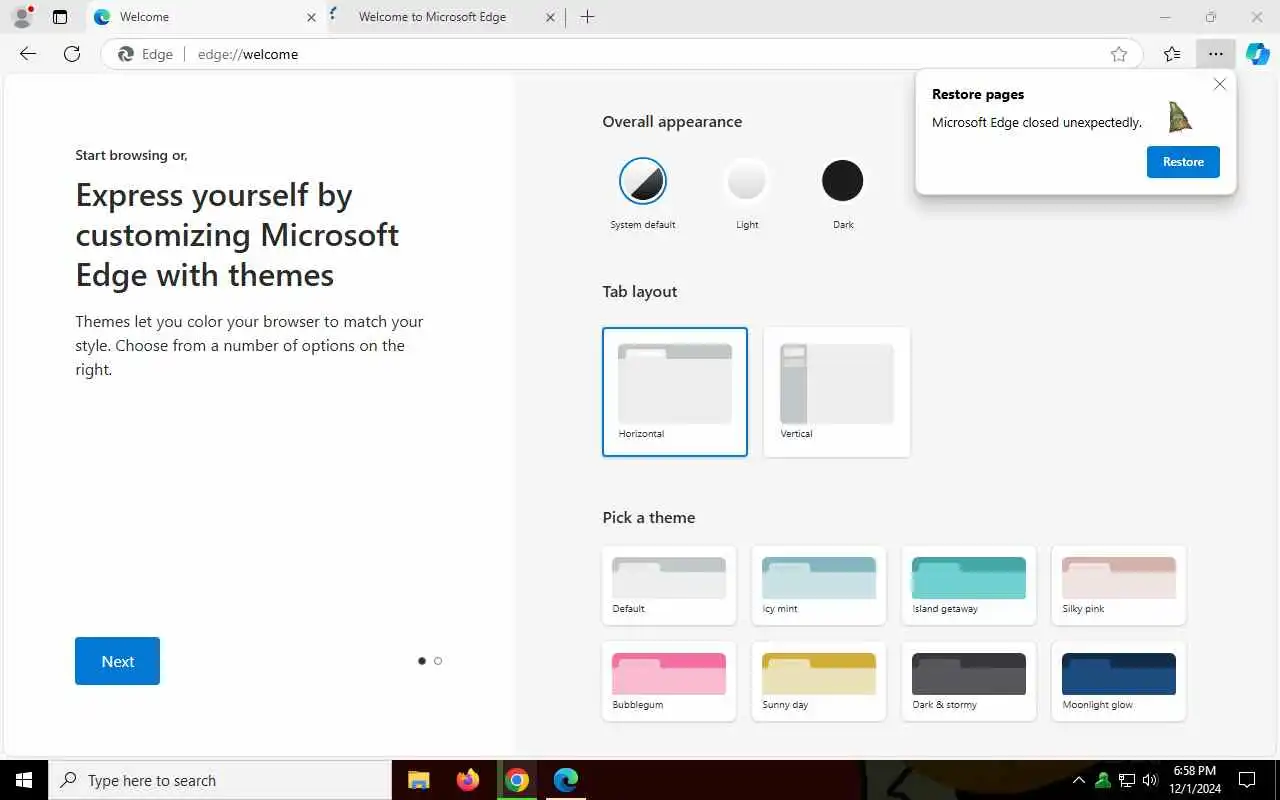
Task: Switch to the Welcome tab
Action: [x=205, y=17]
